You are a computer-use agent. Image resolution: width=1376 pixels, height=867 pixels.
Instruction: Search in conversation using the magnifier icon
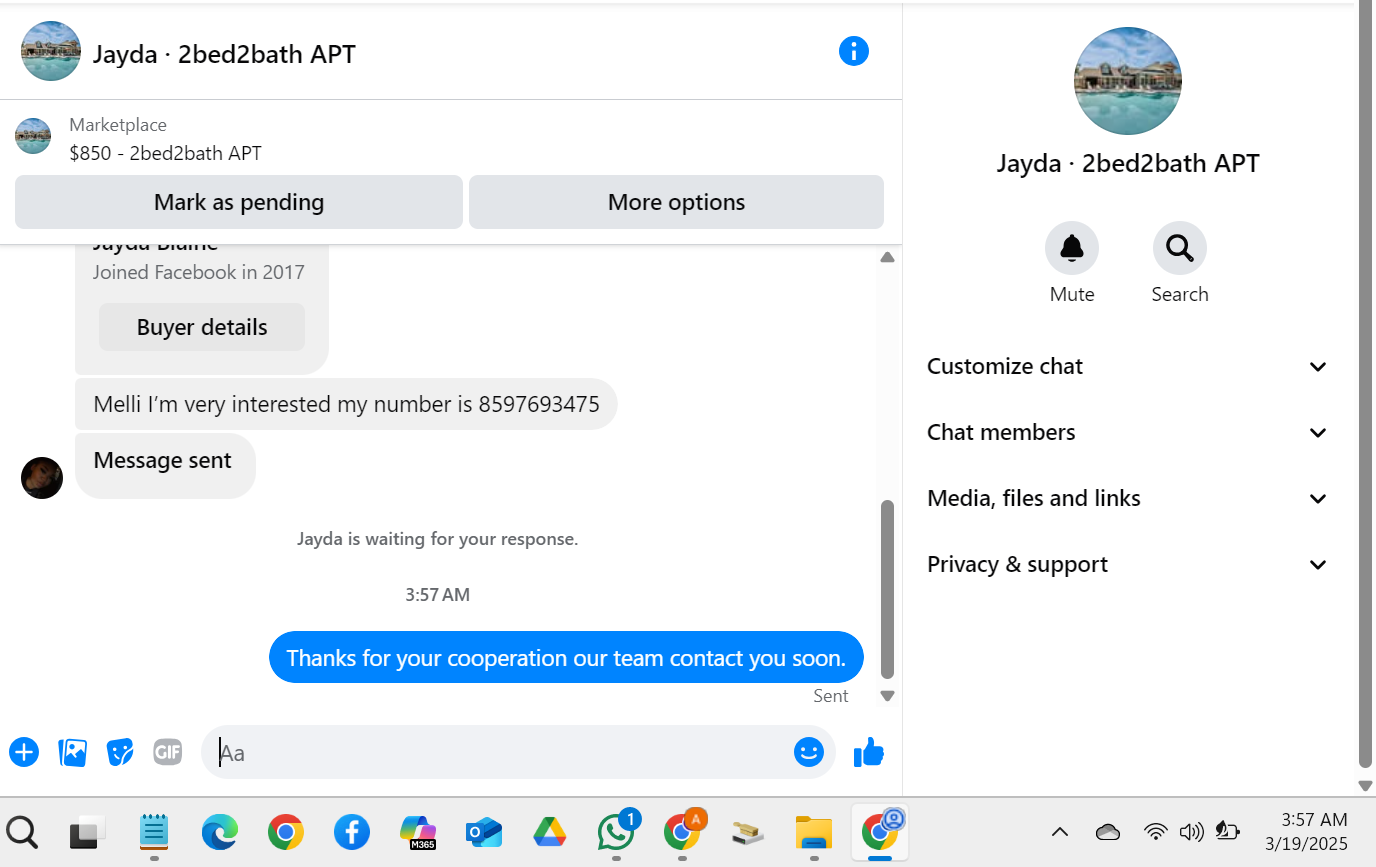tap(1180, 248)
